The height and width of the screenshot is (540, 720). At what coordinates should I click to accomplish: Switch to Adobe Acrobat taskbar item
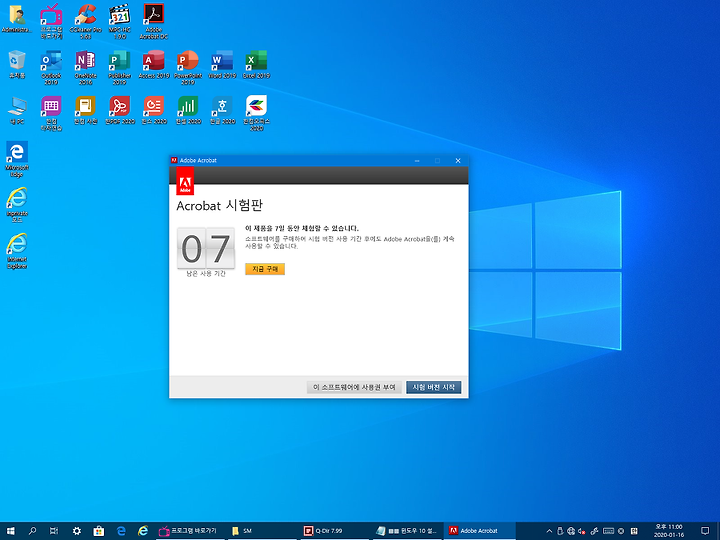click(x=479, y=531)
